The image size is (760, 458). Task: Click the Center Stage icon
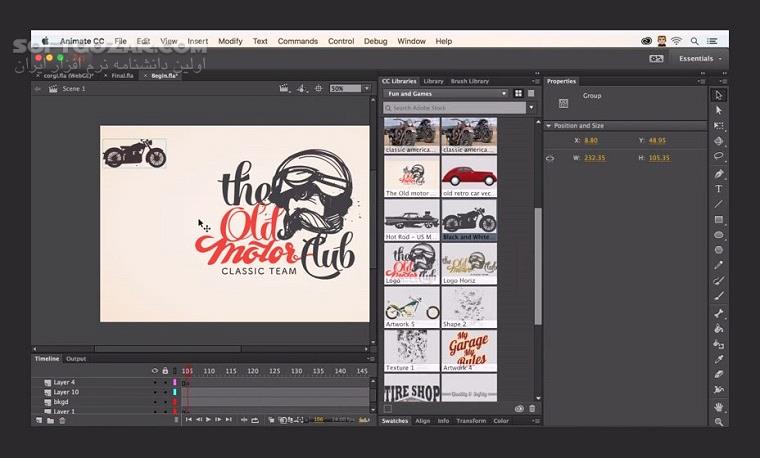click(318, 88)
